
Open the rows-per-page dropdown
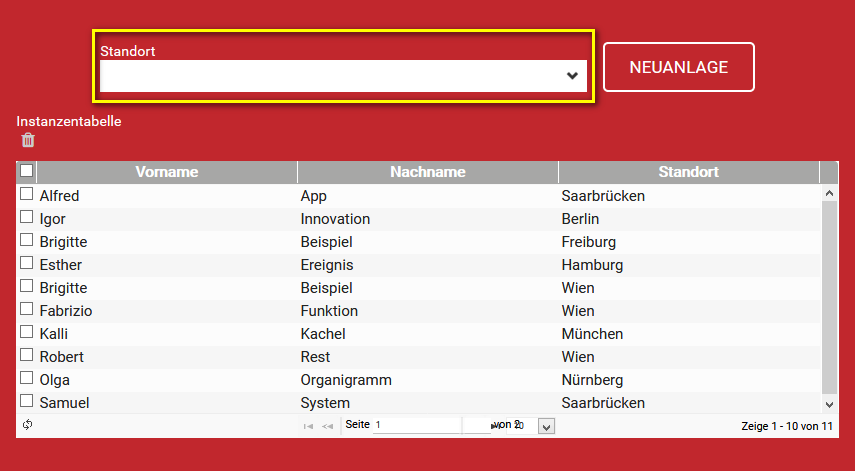click(546, 426)
